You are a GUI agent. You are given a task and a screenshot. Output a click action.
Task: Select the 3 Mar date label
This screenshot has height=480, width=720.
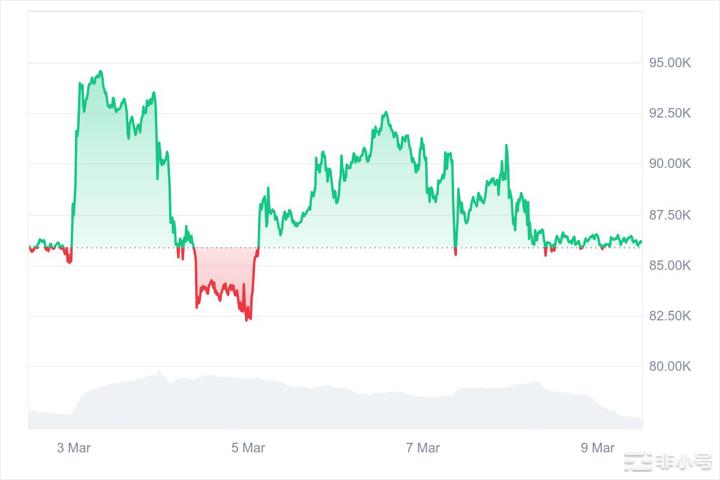tap(74, 448)
